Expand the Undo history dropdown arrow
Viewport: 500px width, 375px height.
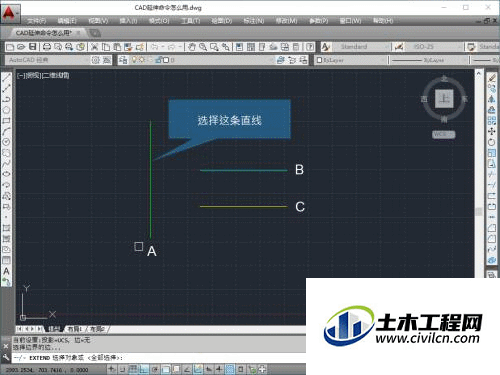163,47
